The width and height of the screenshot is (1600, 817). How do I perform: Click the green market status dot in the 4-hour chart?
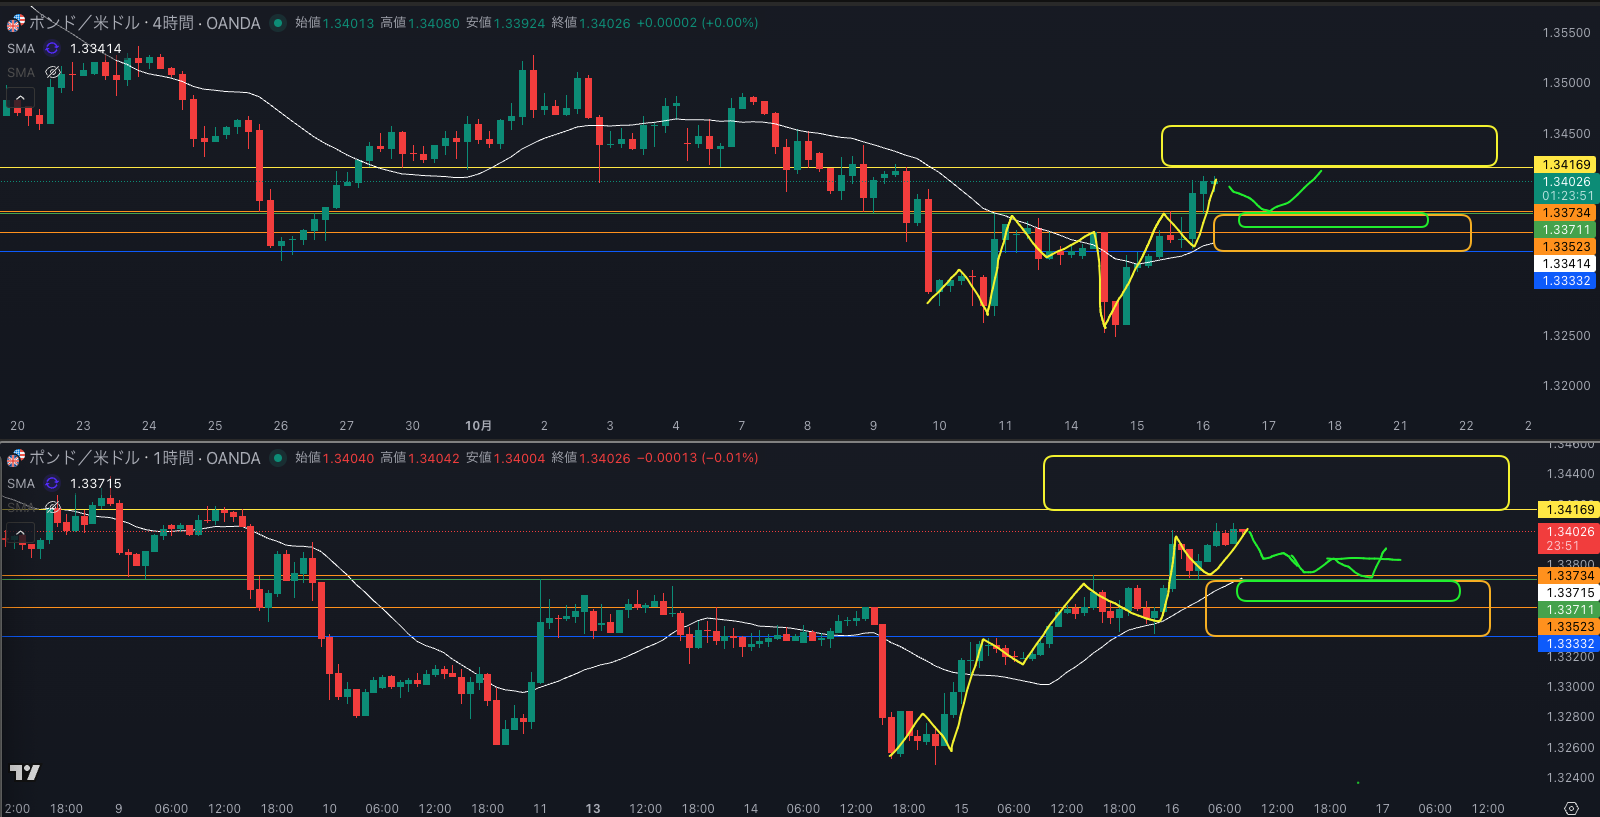(278, 23)
